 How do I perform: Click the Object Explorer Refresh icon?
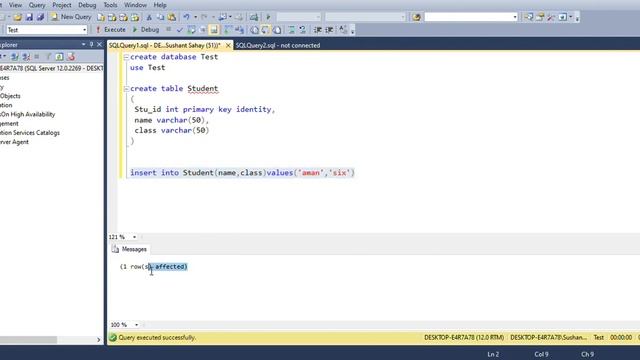tap(60, 56)
